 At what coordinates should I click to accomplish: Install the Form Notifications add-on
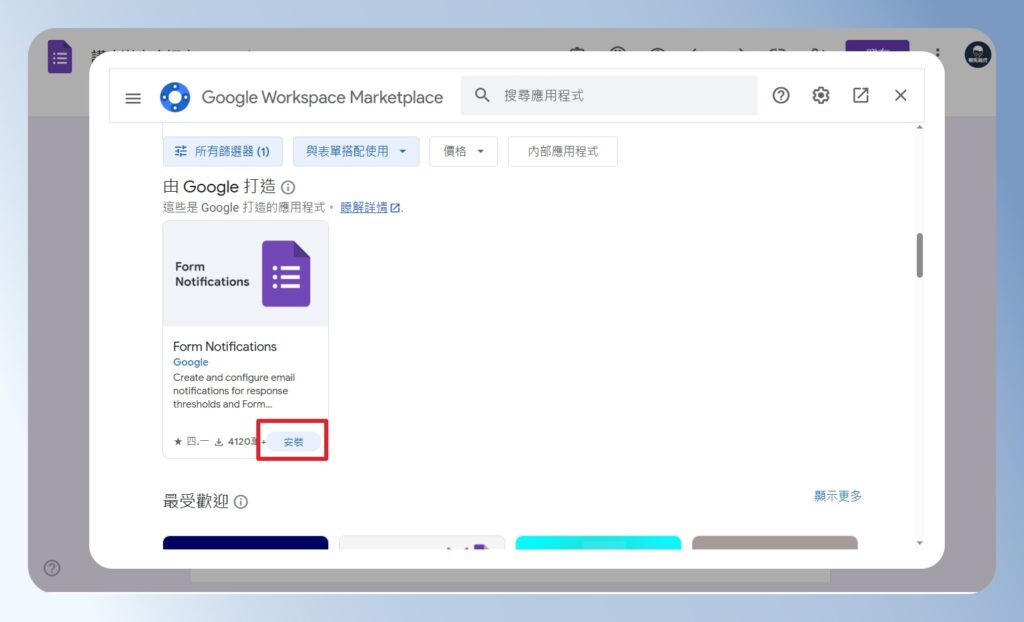pyautogui.click(x=293, y=442)
